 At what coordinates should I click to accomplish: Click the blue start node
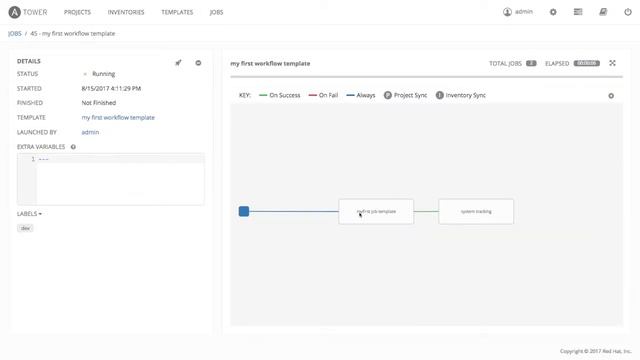[244, 211]
